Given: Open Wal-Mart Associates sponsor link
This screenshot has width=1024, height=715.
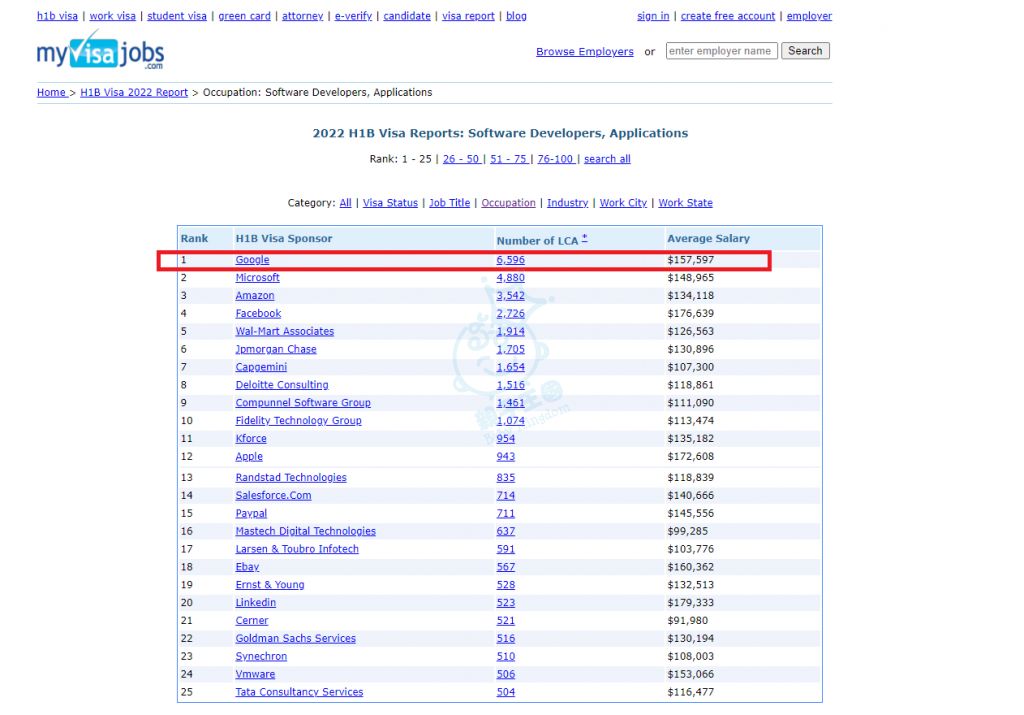Looking at the screenshot, I should (x=285, y=331).
